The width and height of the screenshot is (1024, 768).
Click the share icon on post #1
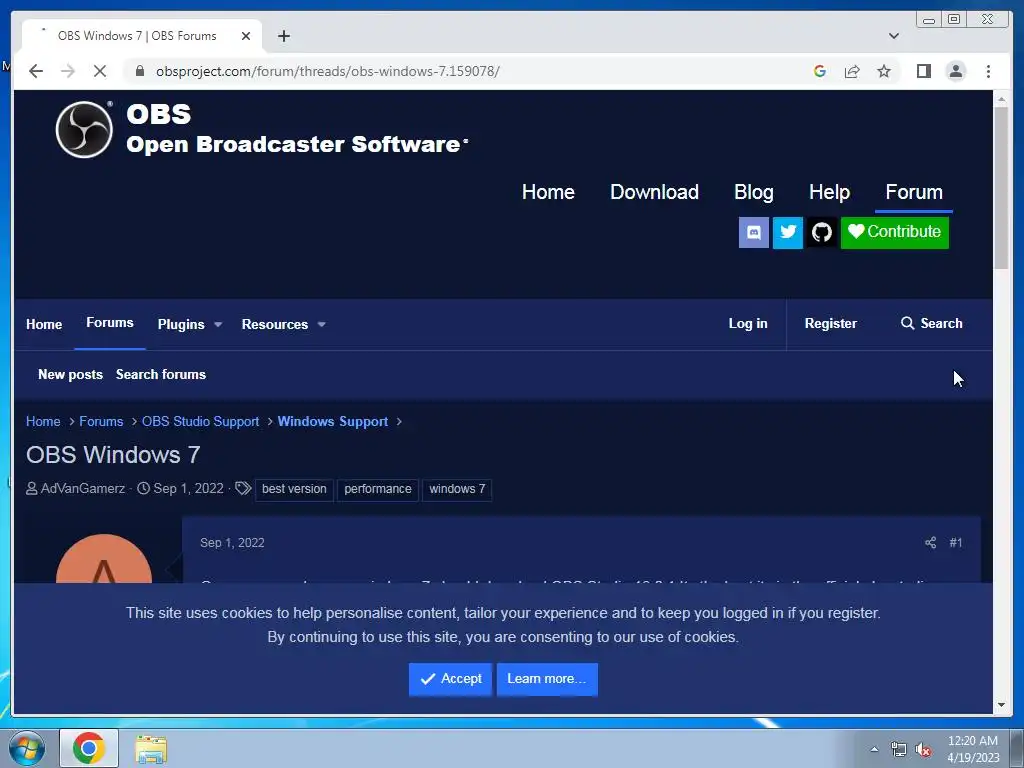931,543
